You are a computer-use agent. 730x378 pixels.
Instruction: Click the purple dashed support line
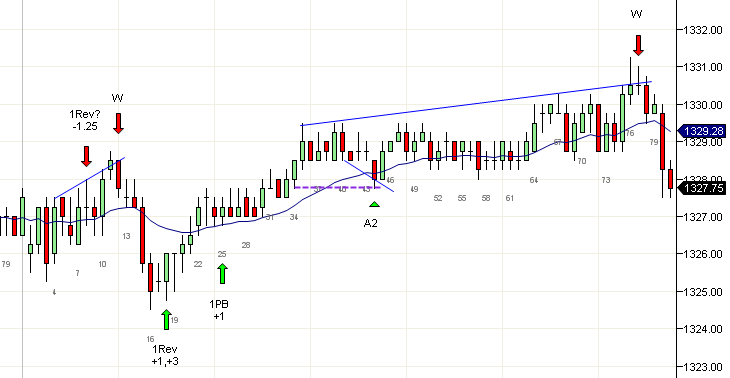coord(338,188)
